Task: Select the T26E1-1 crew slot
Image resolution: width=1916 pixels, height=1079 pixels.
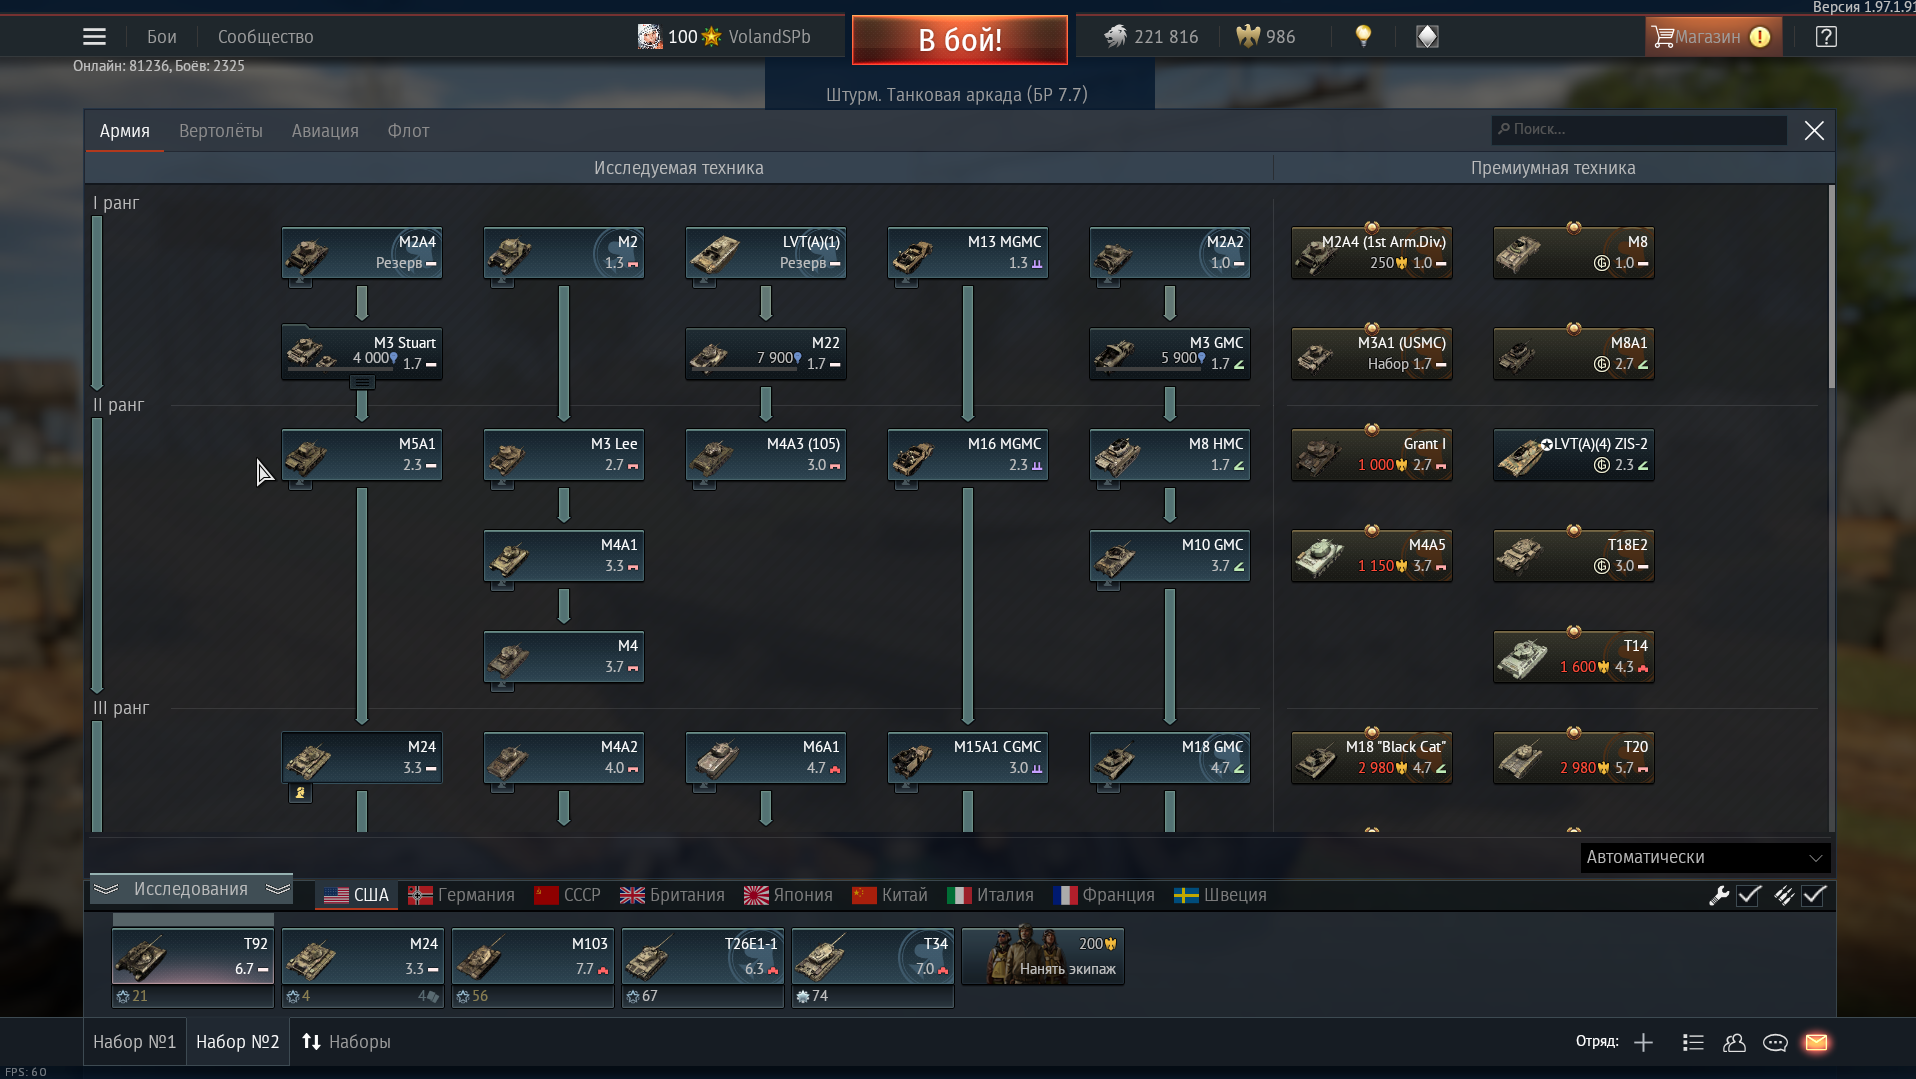Action: (x=703, y=957)
